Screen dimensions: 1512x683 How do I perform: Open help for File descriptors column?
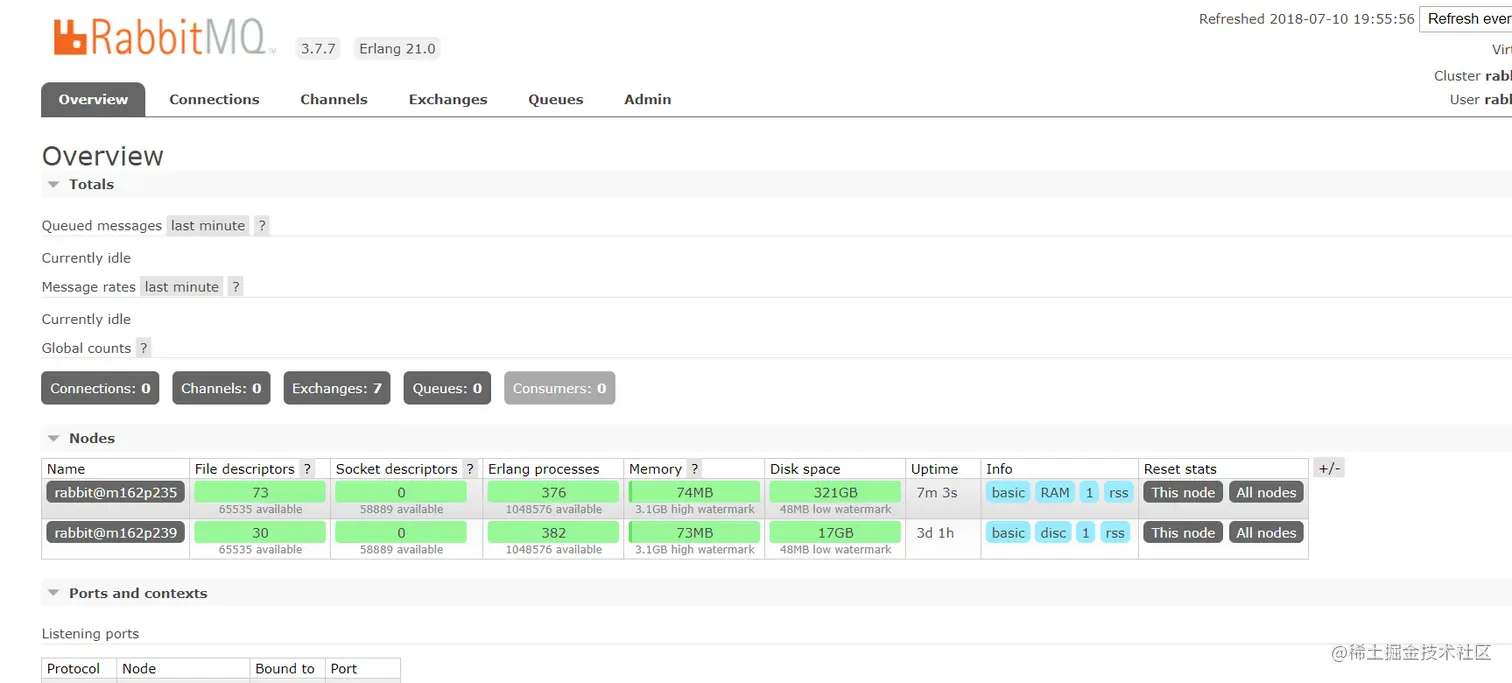coord(307,469)
